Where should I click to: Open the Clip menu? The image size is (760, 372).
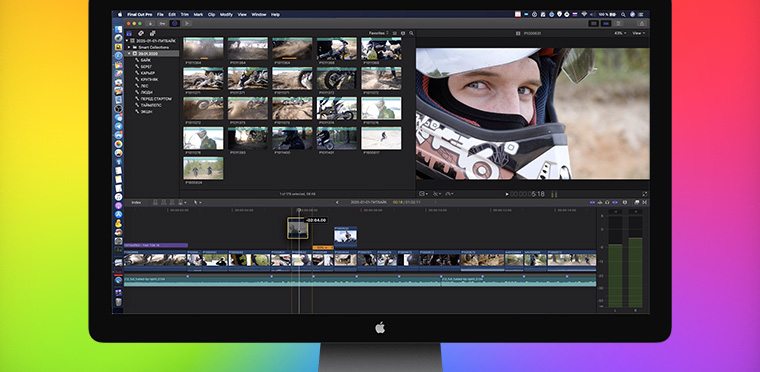(211, 15)
